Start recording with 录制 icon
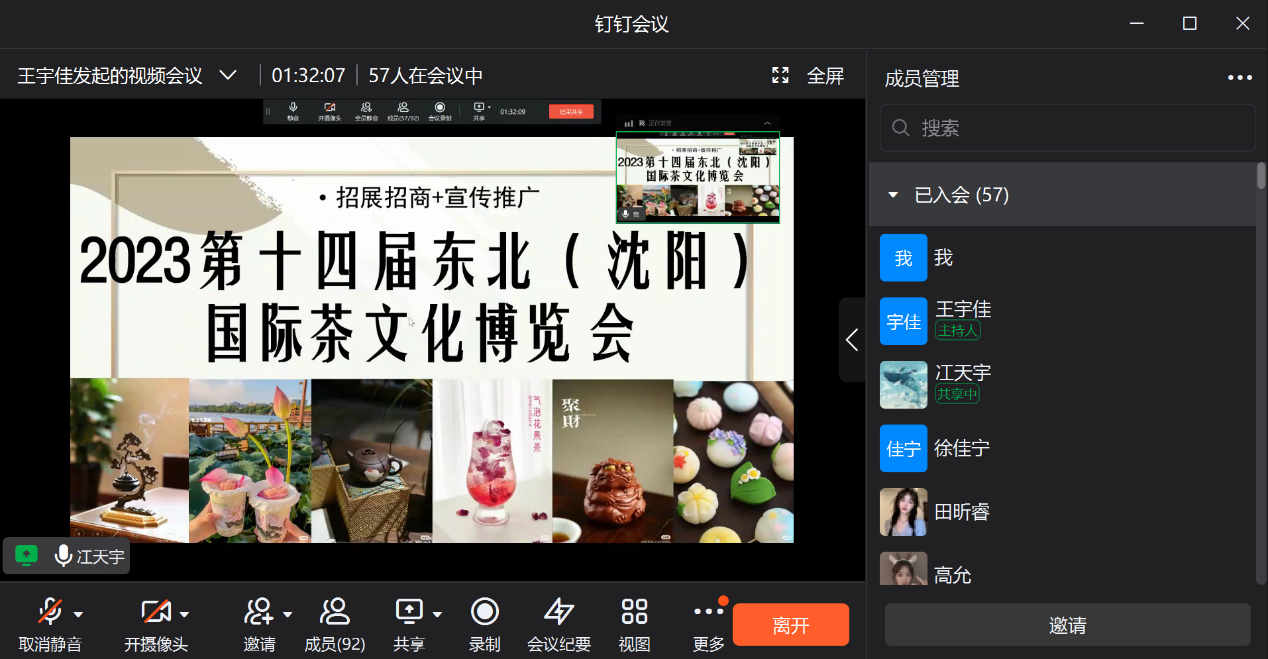 point(485,611)
